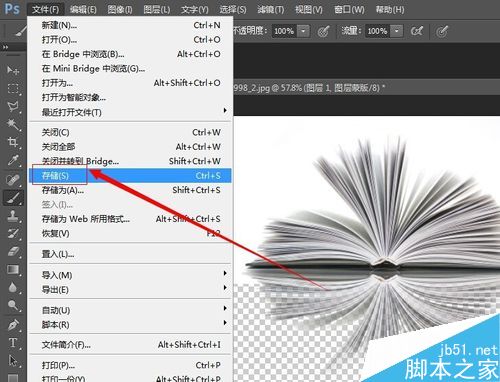The image size is (500, 382).
Task: Open the opacity 100% dropdown arrow
Action: [303, 31]
